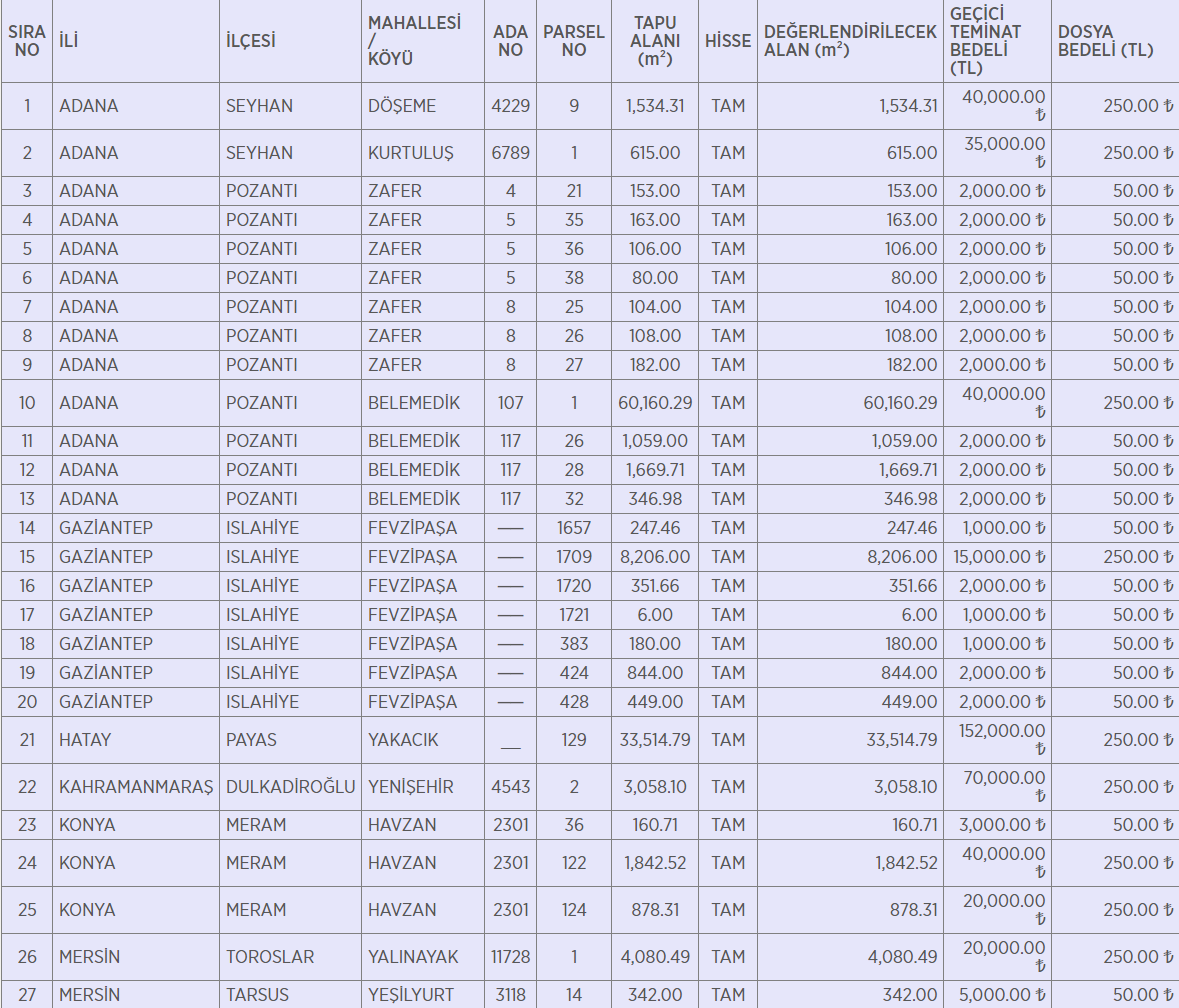Select the TAPU ALANI column header
The image size is (1179, 1008).
pyautogui.click(x=655, y=41)
